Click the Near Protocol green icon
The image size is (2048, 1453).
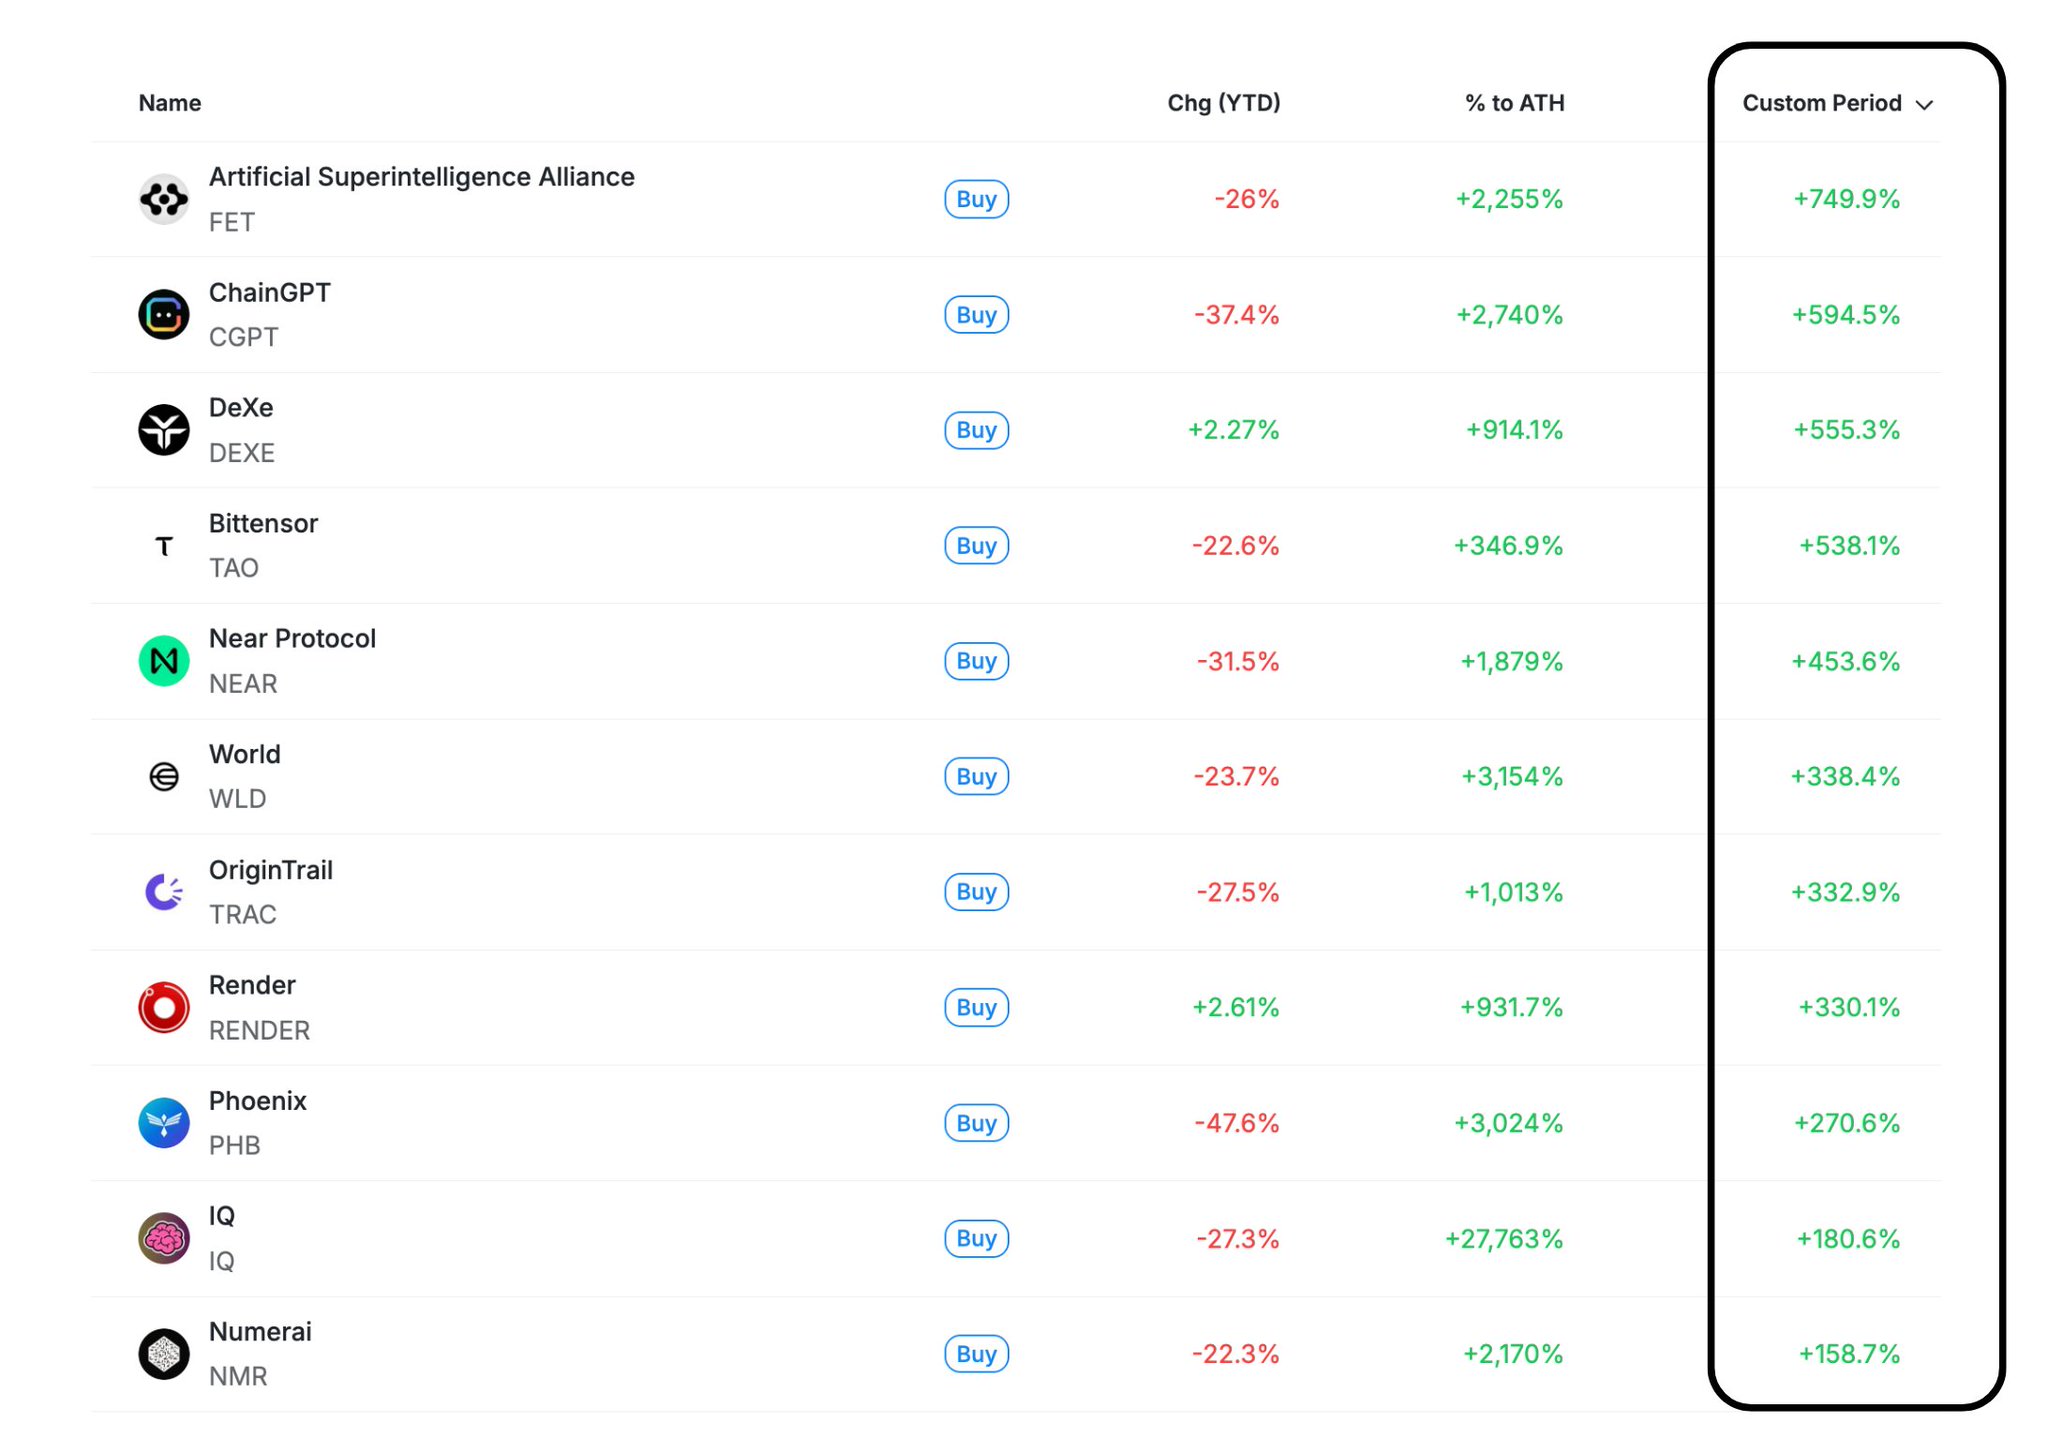click(164, 661)
